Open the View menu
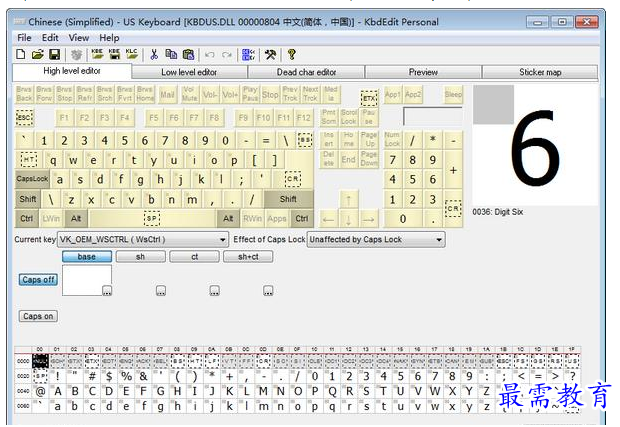620x427 pixels. 79,38
